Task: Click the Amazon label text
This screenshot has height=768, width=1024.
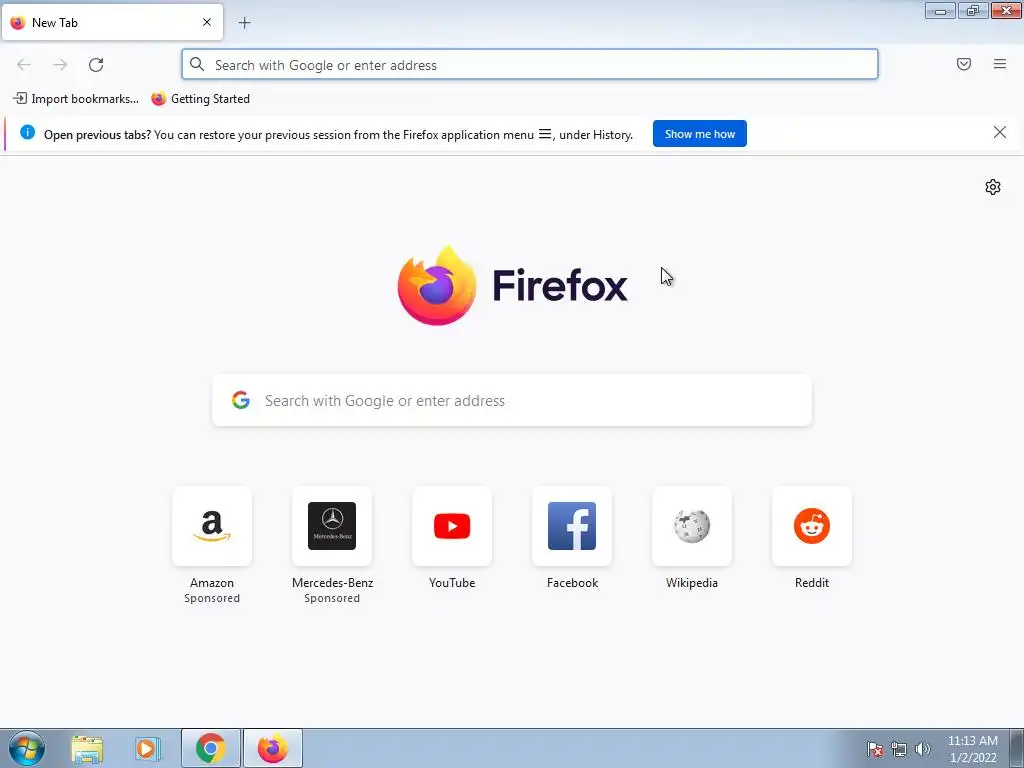Action: (212, 583)
